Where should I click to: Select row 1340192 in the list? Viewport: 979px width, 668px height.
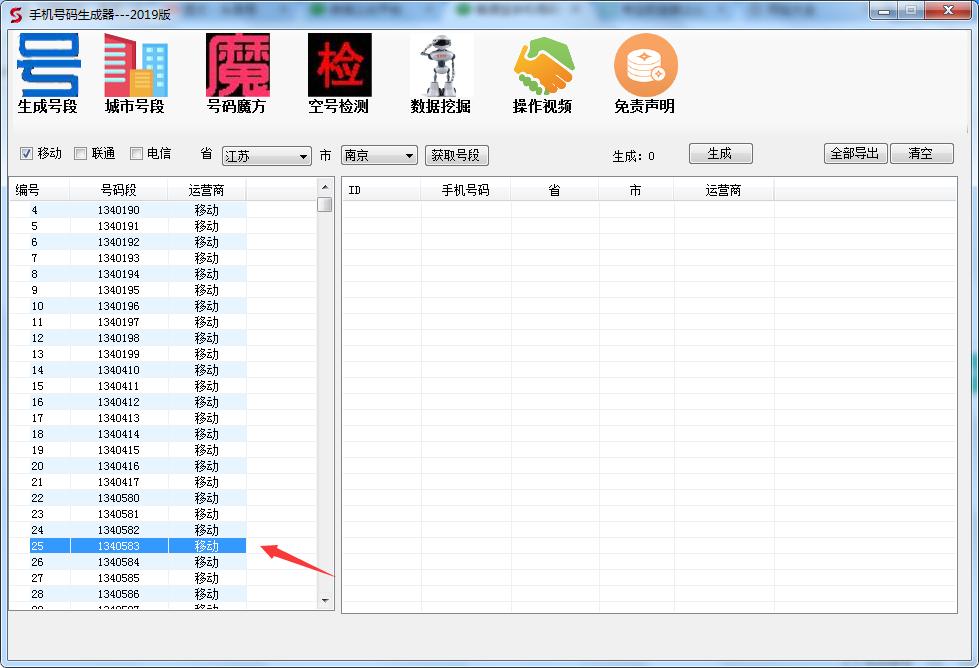tap(128, 242)
